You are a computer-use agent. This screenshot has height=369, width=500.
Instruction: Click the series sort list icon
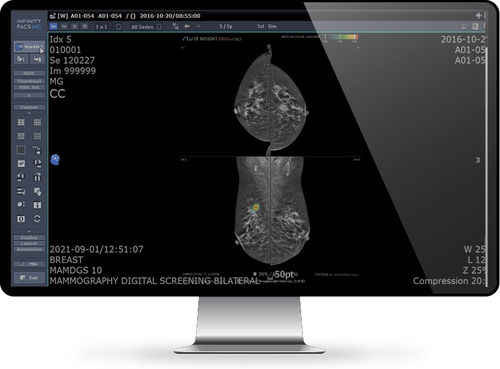tap(21, 191)
